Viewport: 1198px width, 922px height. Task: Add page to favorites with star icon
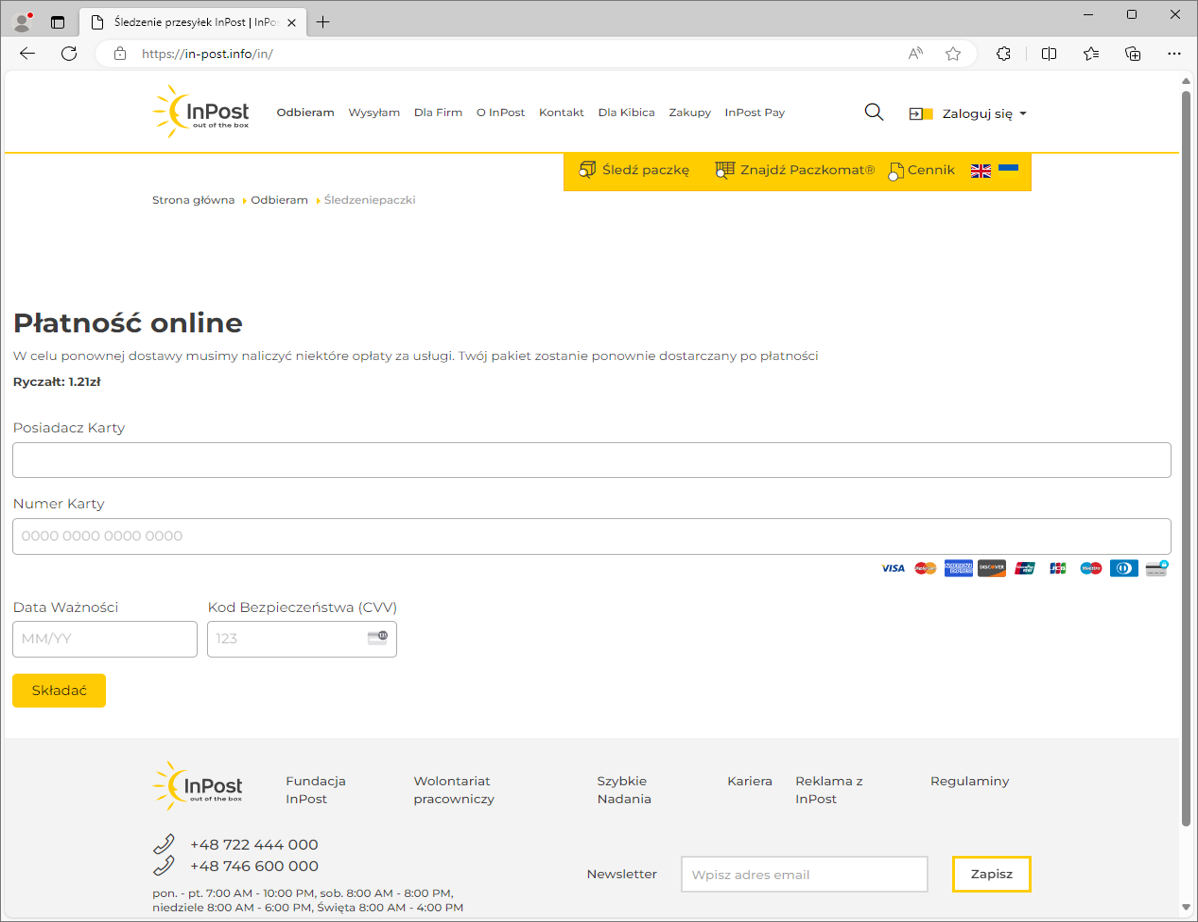[953, 54]
